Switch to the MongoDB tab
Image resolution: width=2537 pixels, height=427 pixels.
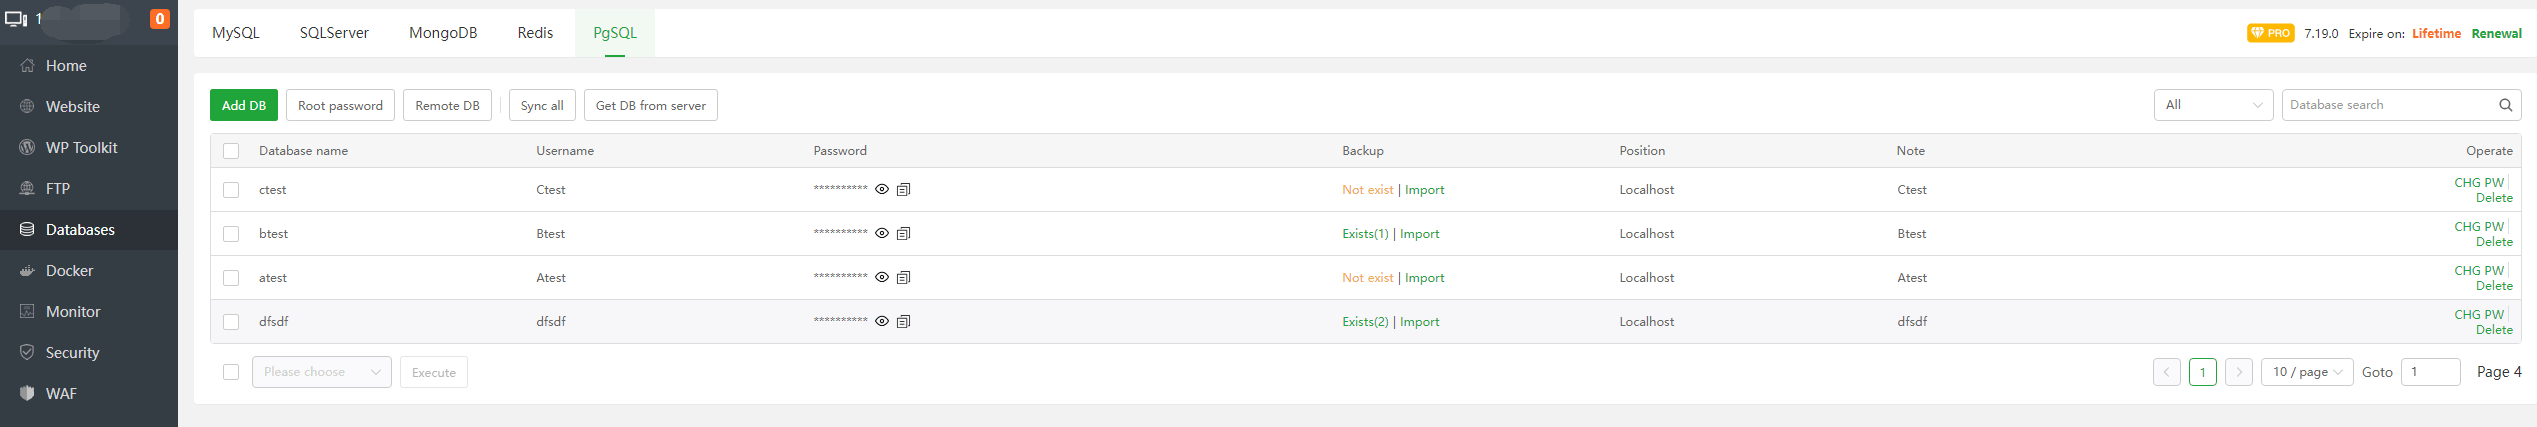(443, 33)
